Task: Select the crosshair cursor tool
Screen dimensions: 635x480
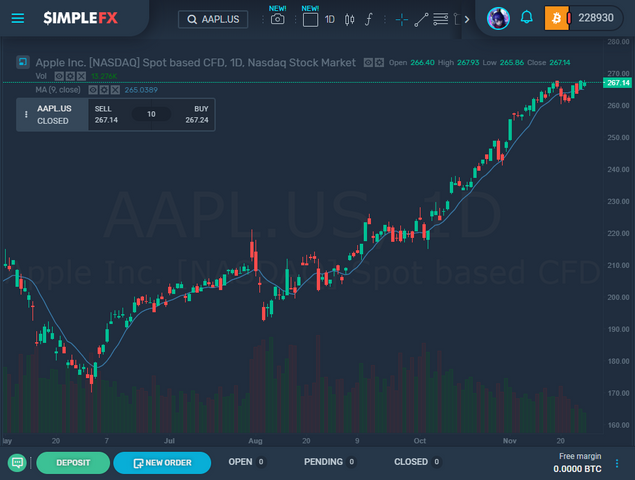Action: (401, 19)
